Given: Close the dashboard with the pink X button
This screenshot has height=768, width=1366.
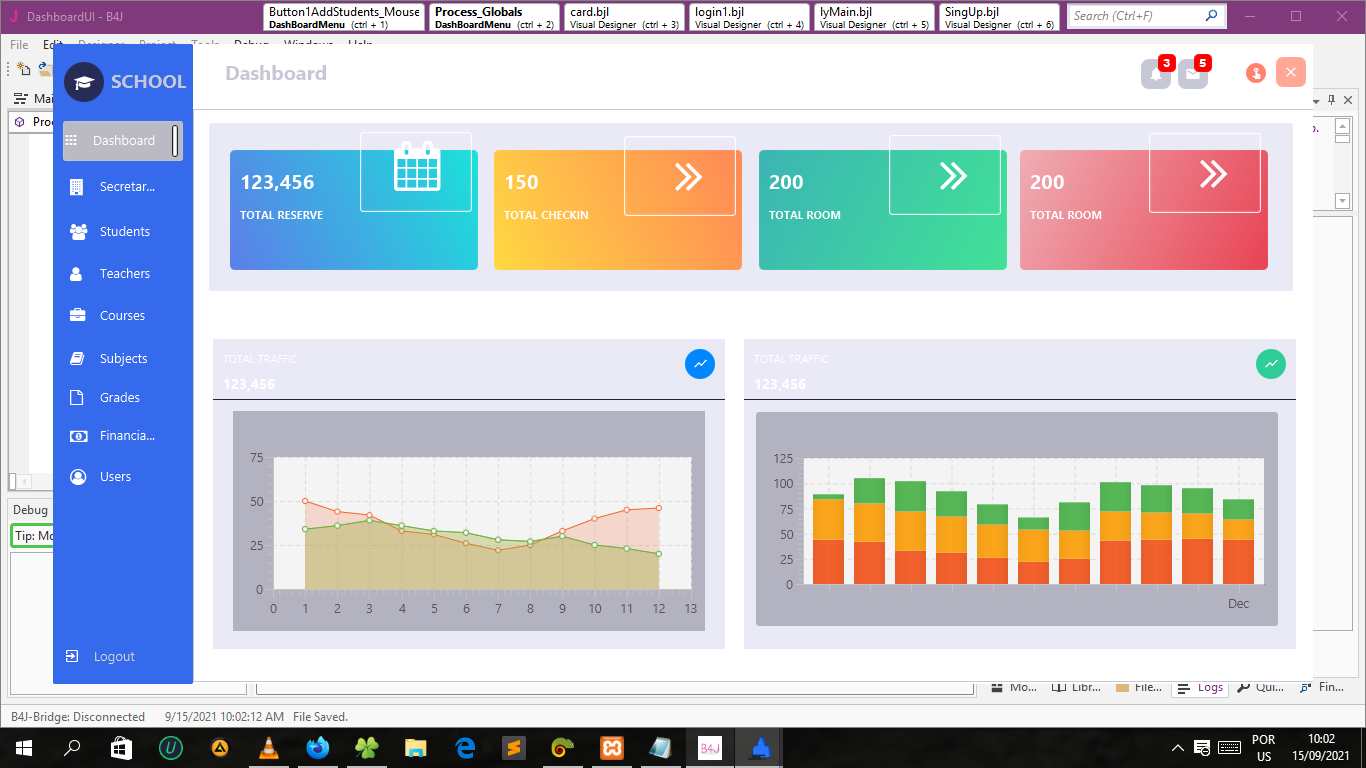Looking at the screenshot, I should click(x=1291, y=72).
